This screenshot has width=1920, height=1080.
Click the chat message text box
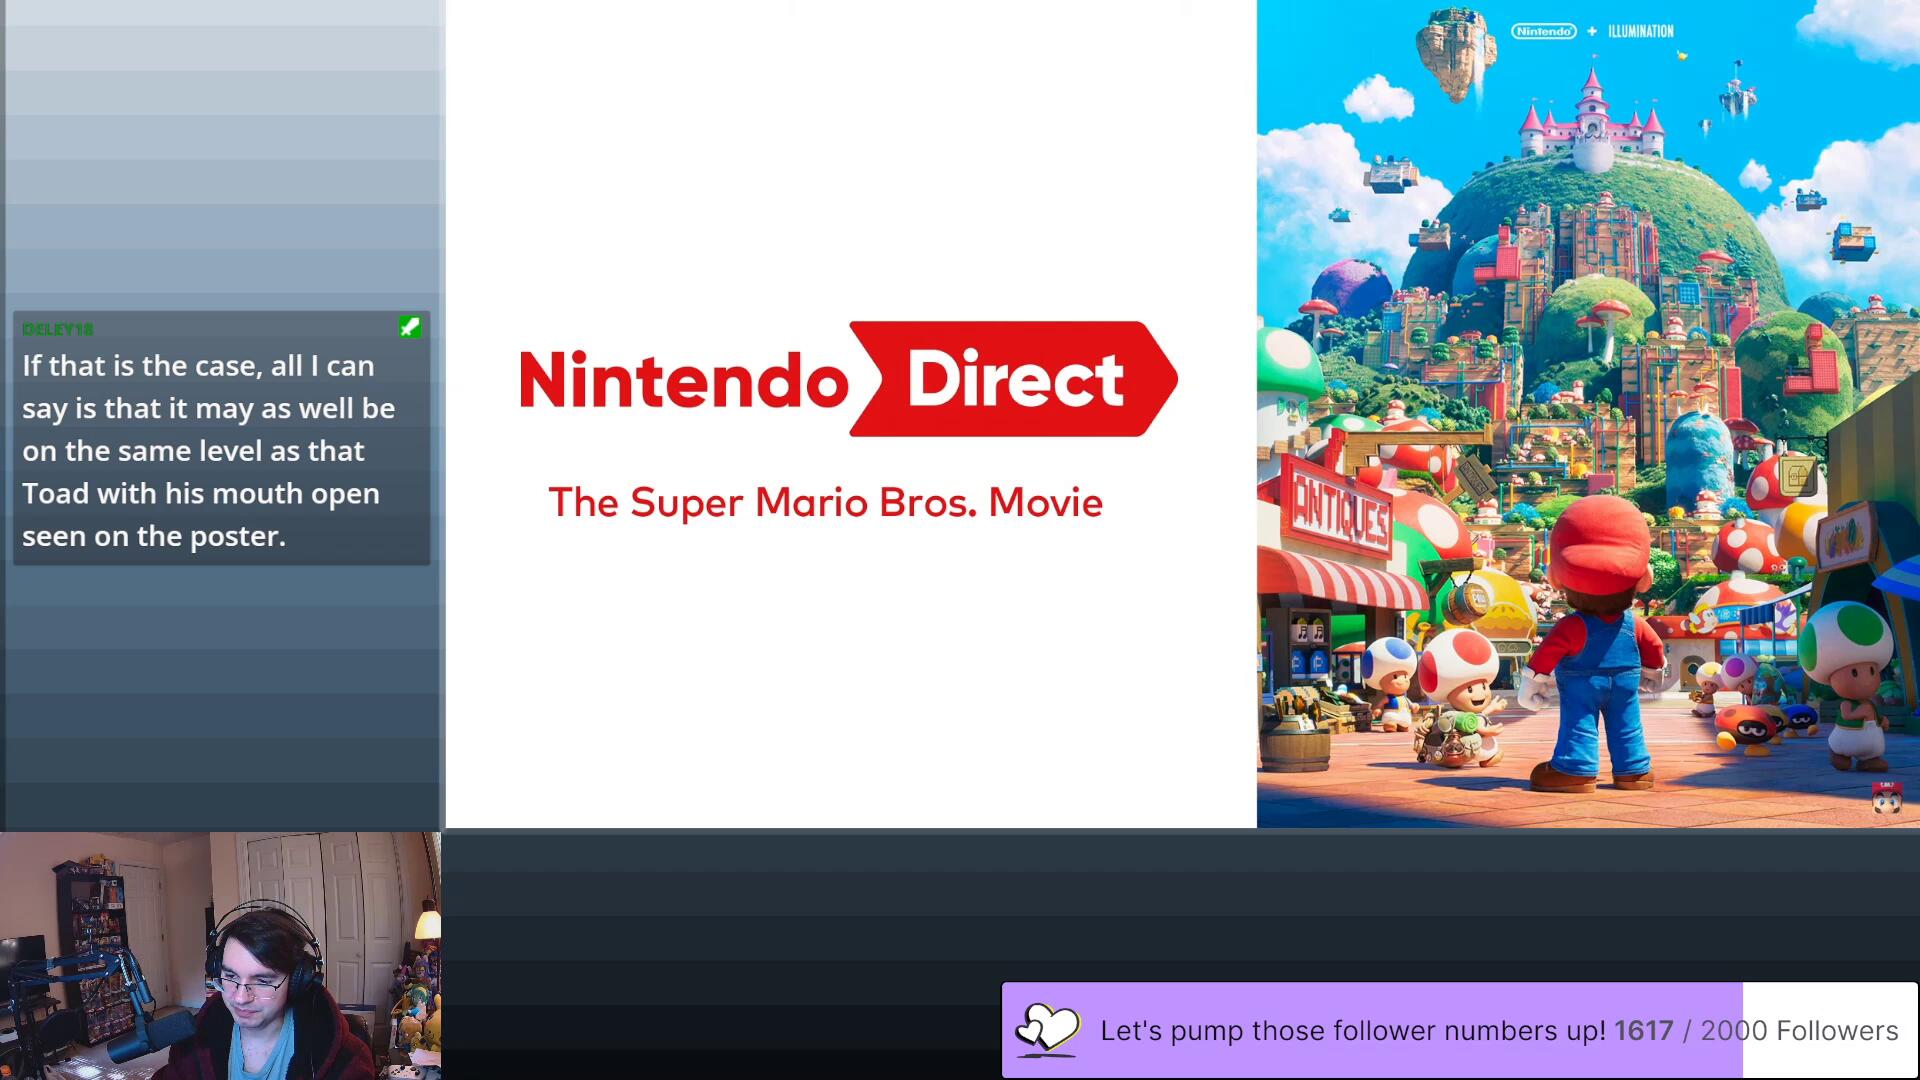click(208, 451)
